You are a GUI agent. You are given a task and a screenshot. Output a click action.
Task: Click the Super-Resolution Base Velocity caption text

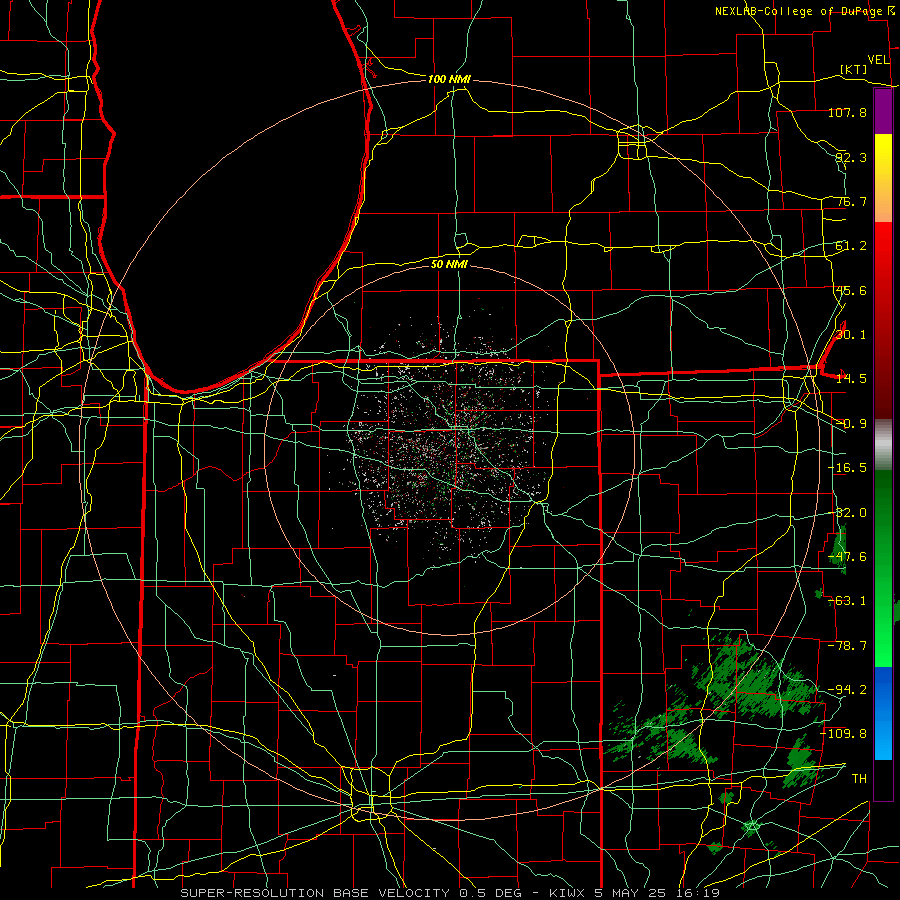coord(450,893)
